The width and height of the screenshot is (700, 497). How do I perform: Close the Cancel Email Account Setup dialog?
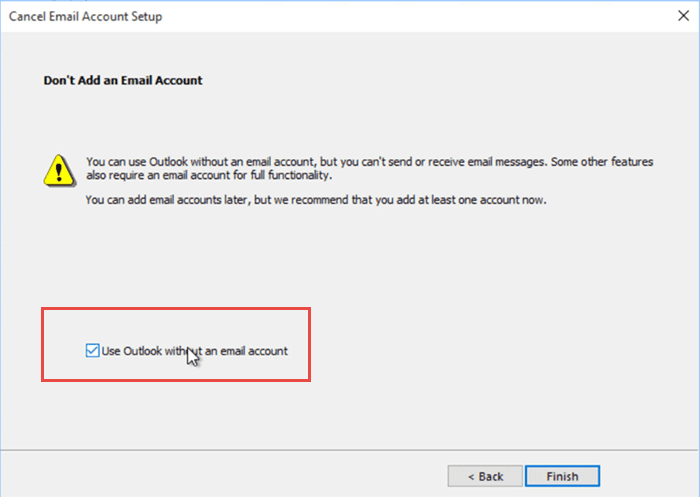pyautogui.click(x=683, y=16)
